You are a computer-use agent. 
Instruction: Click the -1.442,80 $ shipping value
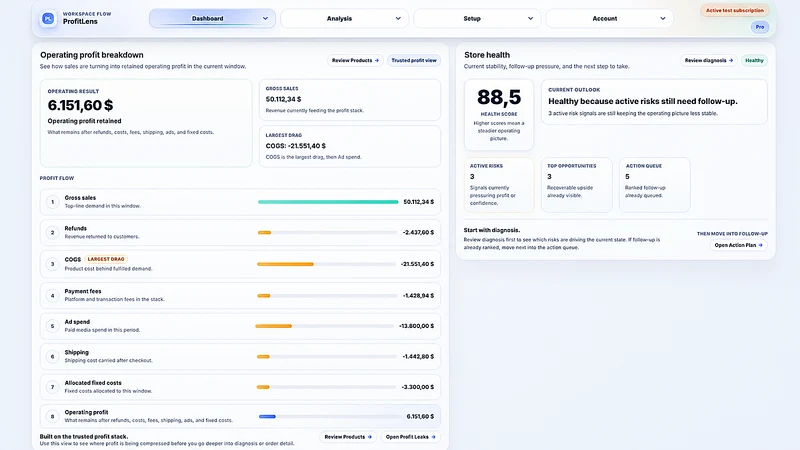[418, 357]
